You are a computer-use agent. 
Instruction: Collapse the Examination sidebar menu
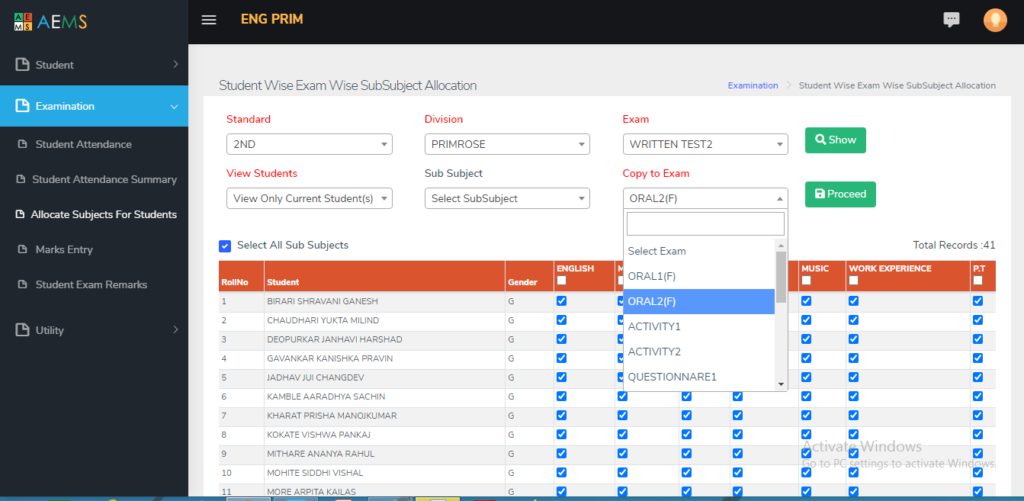pos(94,106)
